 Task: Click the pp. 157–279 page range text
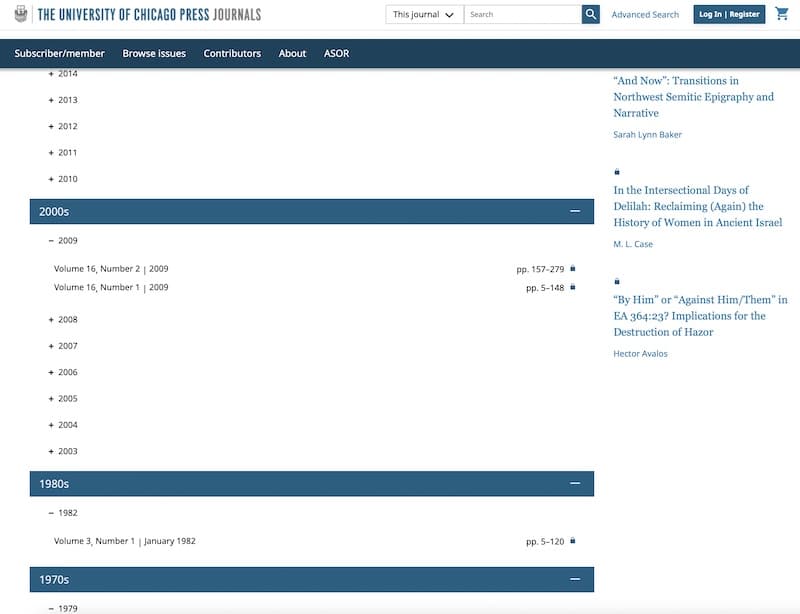pos(540,269)
